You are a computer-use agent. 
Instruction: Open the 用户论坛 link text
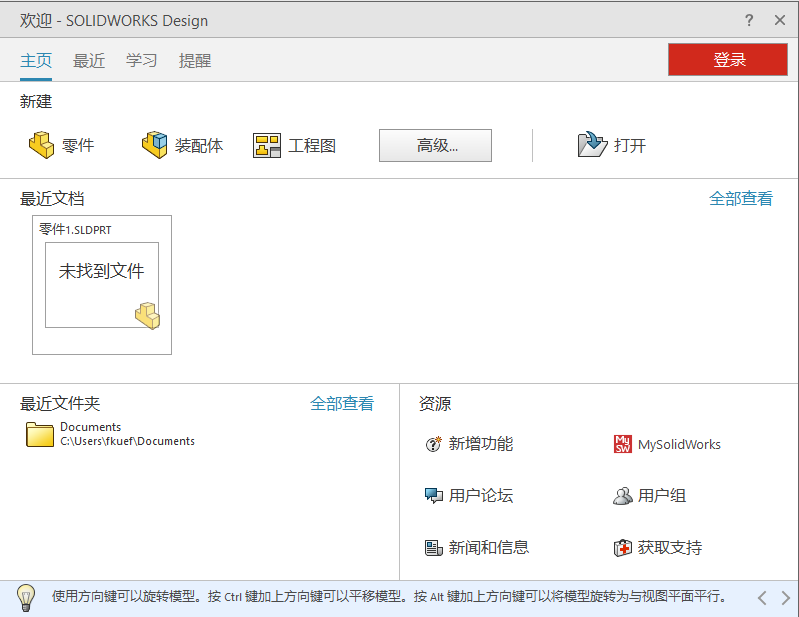481,496
